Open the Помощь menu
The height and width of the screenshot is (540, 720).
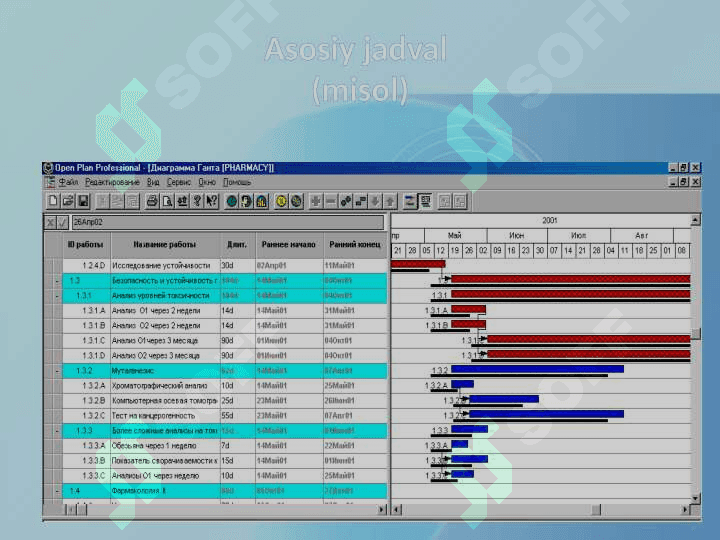click(x=237, y=182)
